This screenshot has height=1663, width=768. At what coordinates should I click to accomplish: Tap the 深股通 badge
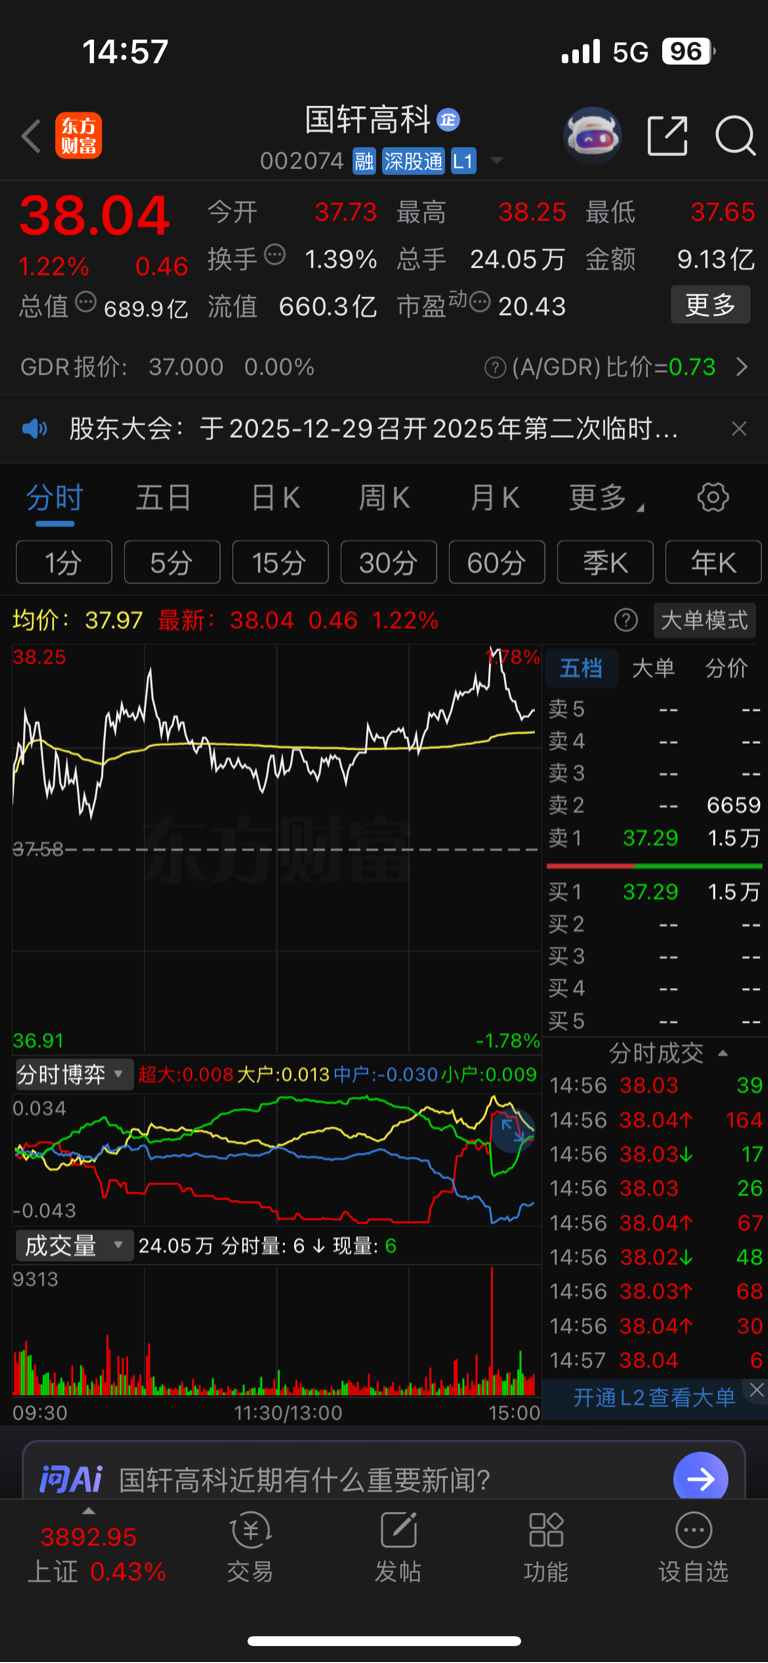pos(414,161)
